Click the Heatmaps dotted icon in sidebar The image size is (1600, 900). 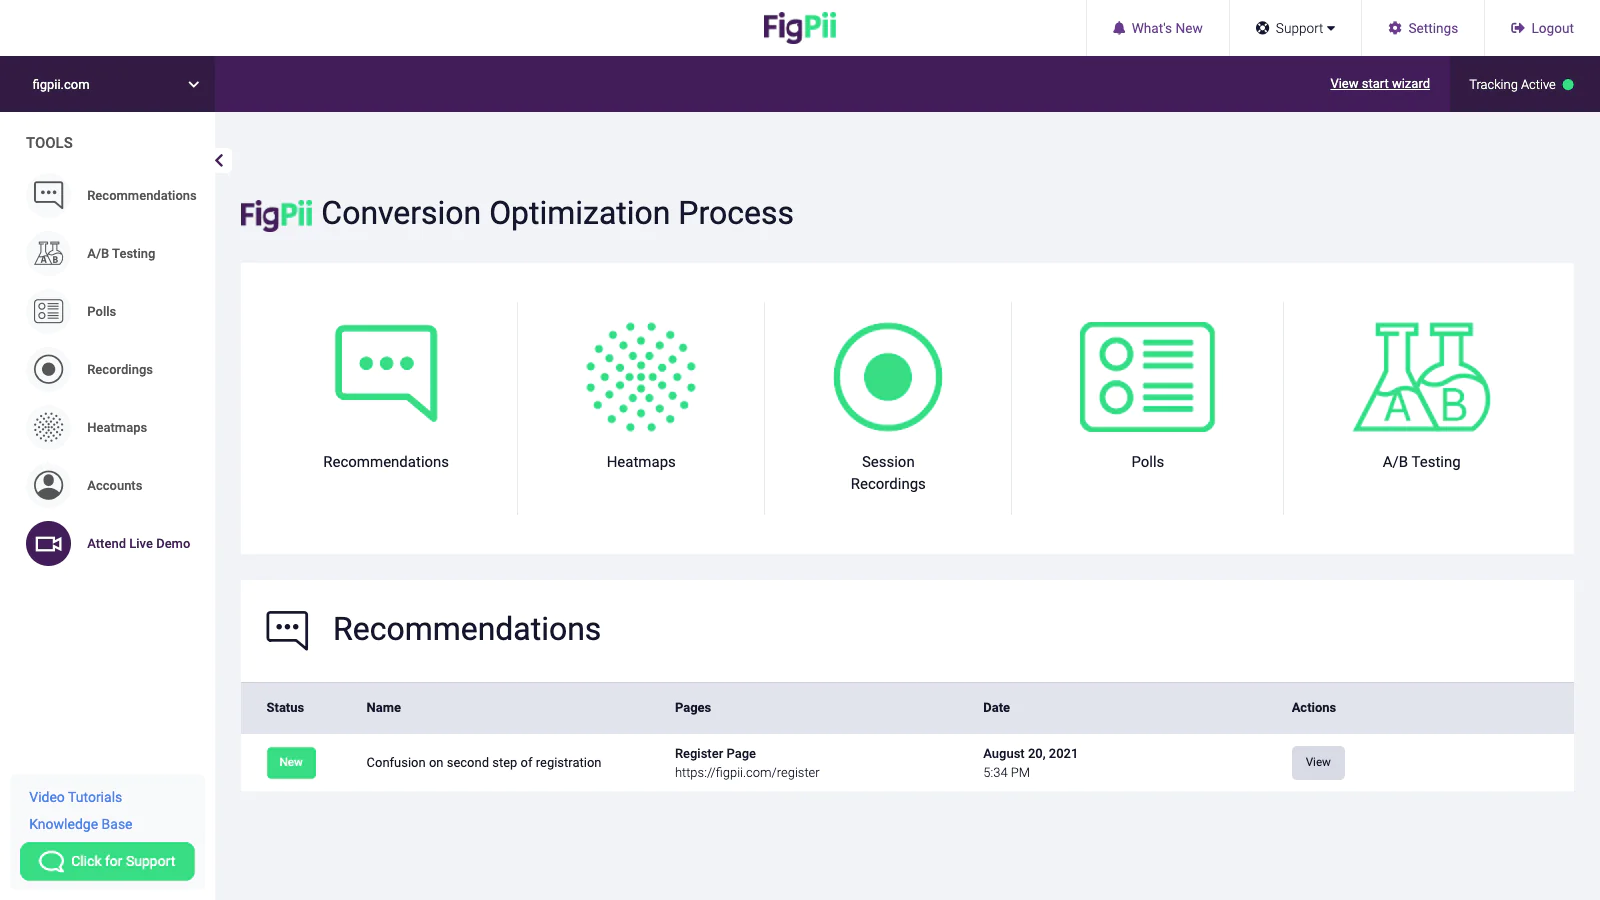click(x=48, y=427)
